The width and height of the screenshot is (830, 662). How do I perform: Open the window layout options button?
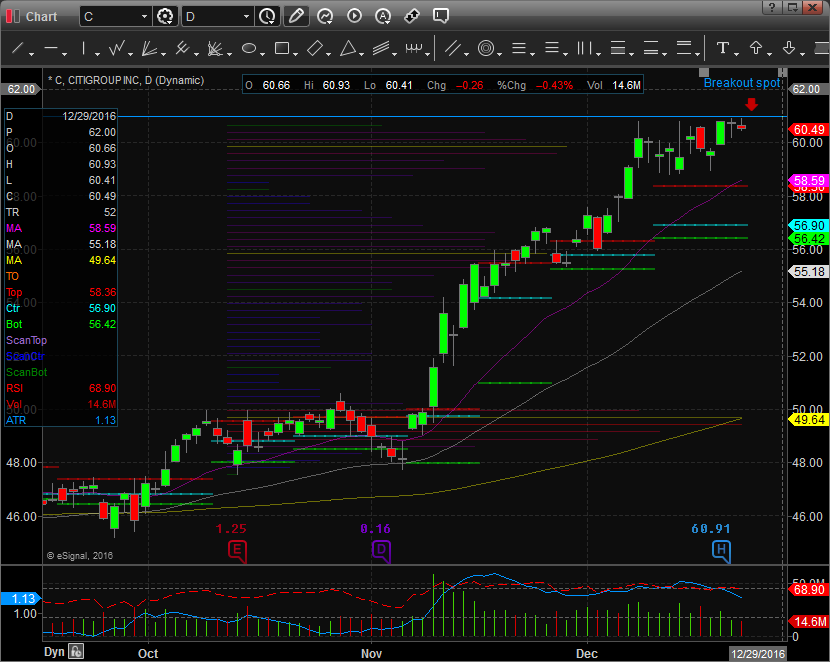tap(792, 7)
